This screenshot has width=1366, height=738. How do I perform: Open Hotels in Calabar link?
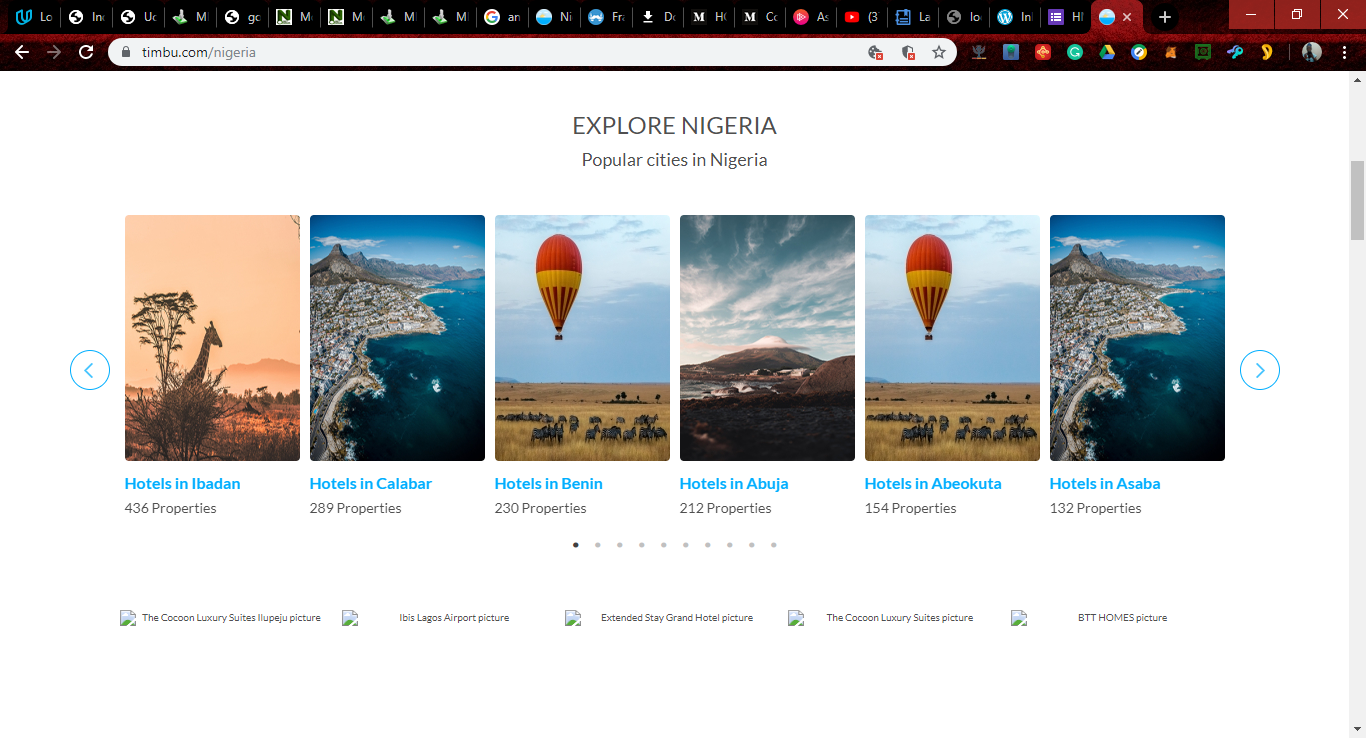[x=370, y=483]
